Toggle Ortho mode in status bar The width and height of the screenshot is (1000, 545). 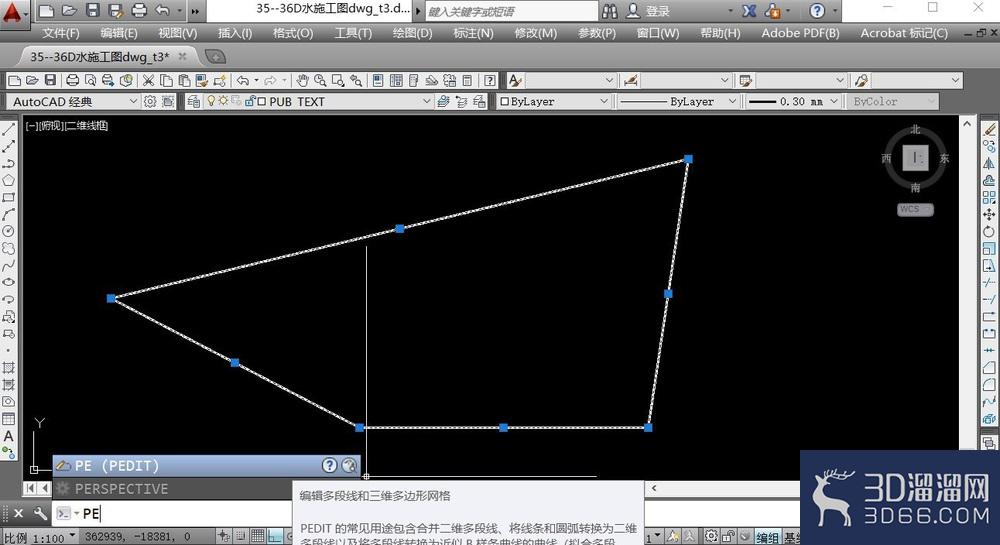[x=274, y=537]
